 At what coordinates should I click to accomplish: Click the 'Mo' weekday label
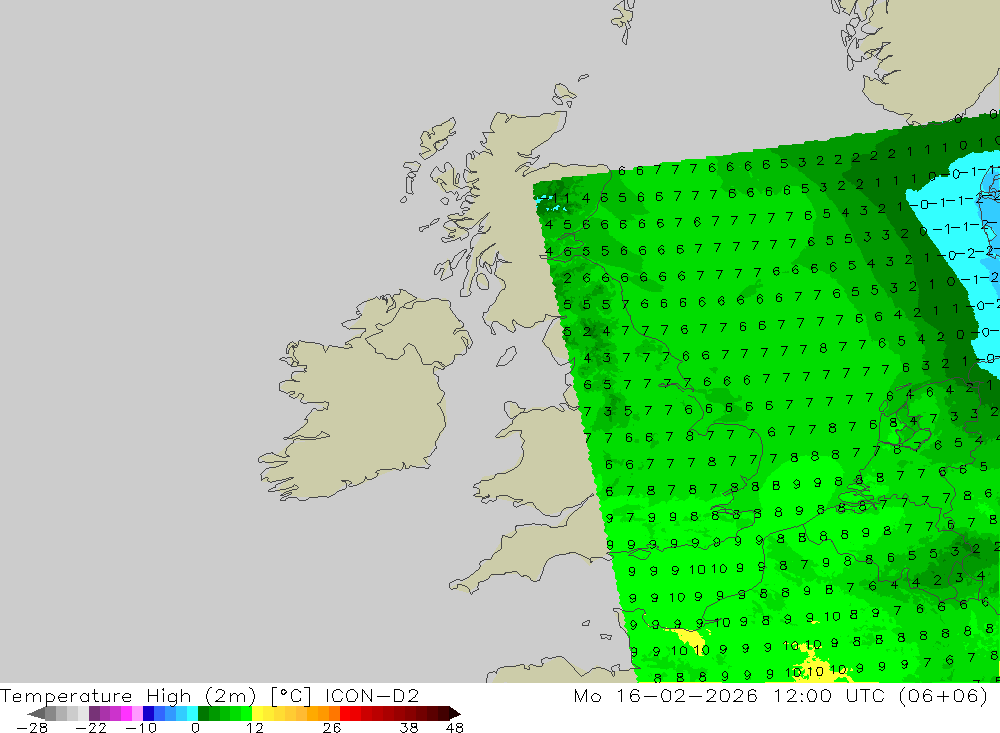[x=587, y=695]
